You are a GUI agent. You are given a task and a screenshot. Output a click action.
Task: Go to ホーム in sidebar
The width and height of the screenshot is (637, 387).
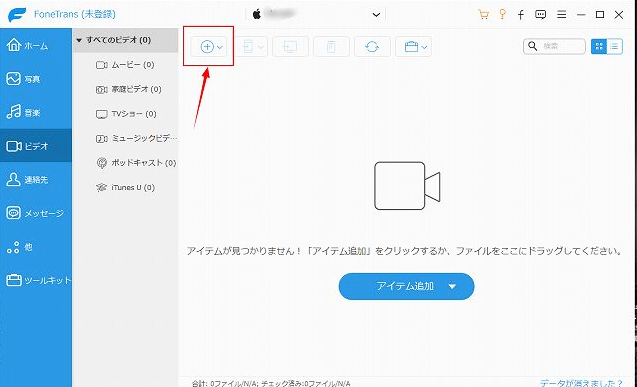click(36, 45)
